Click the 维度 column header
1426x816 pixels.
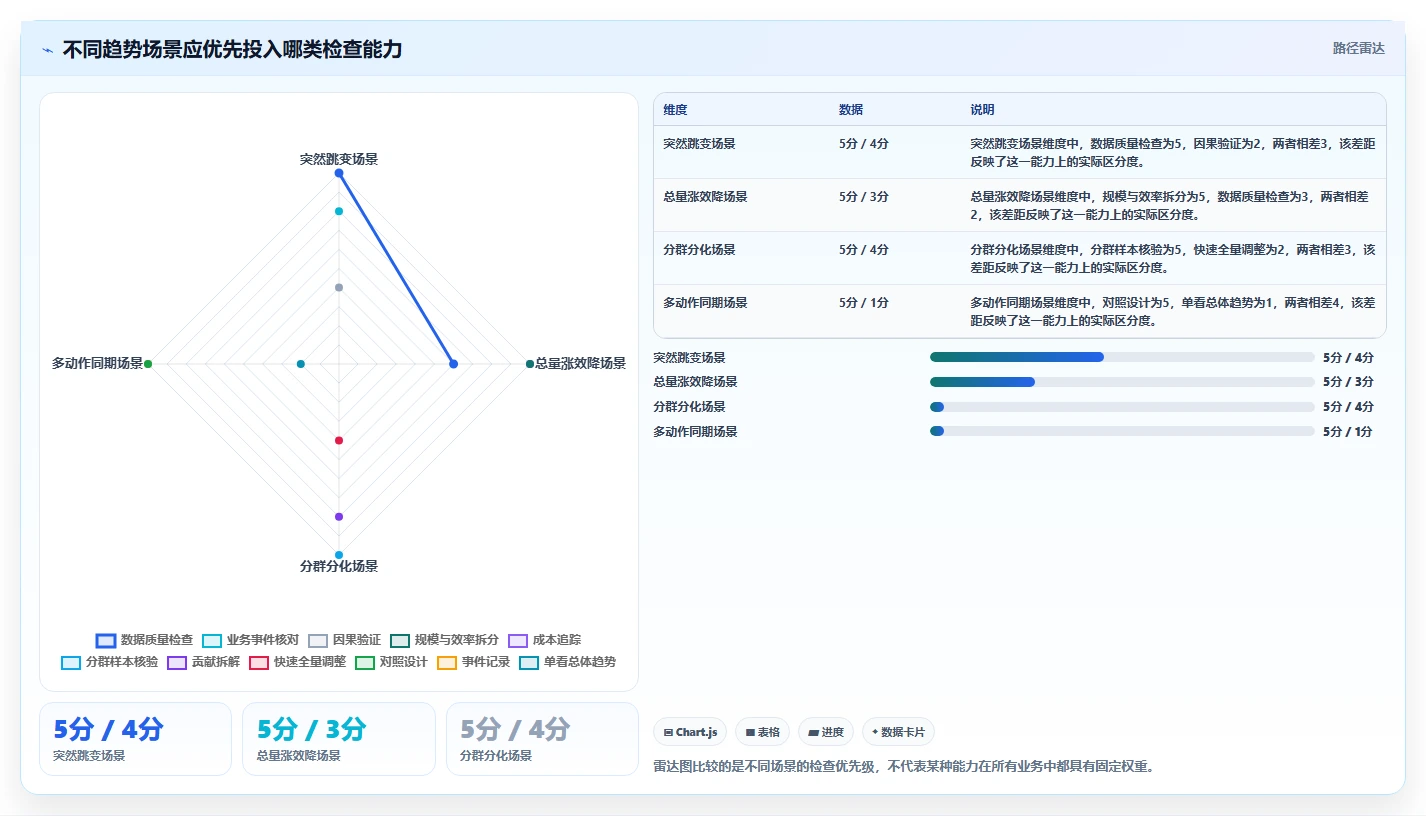(675, 110)
